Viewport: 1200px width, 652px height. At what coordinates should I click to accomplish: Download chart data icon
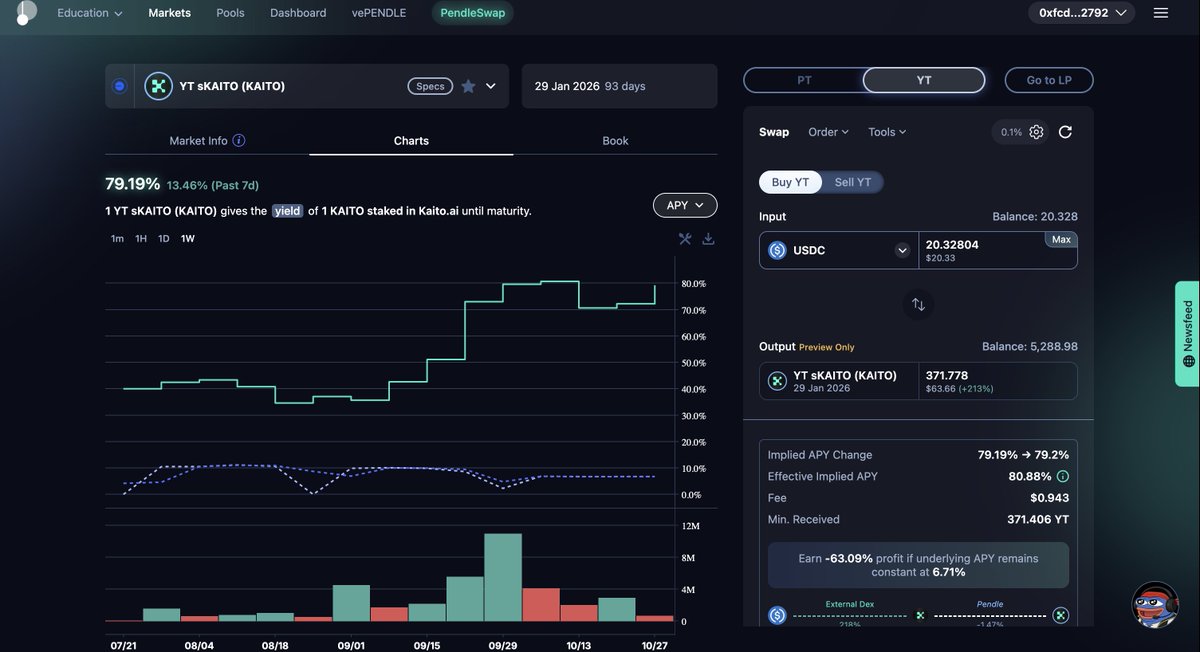click(708, 239)
